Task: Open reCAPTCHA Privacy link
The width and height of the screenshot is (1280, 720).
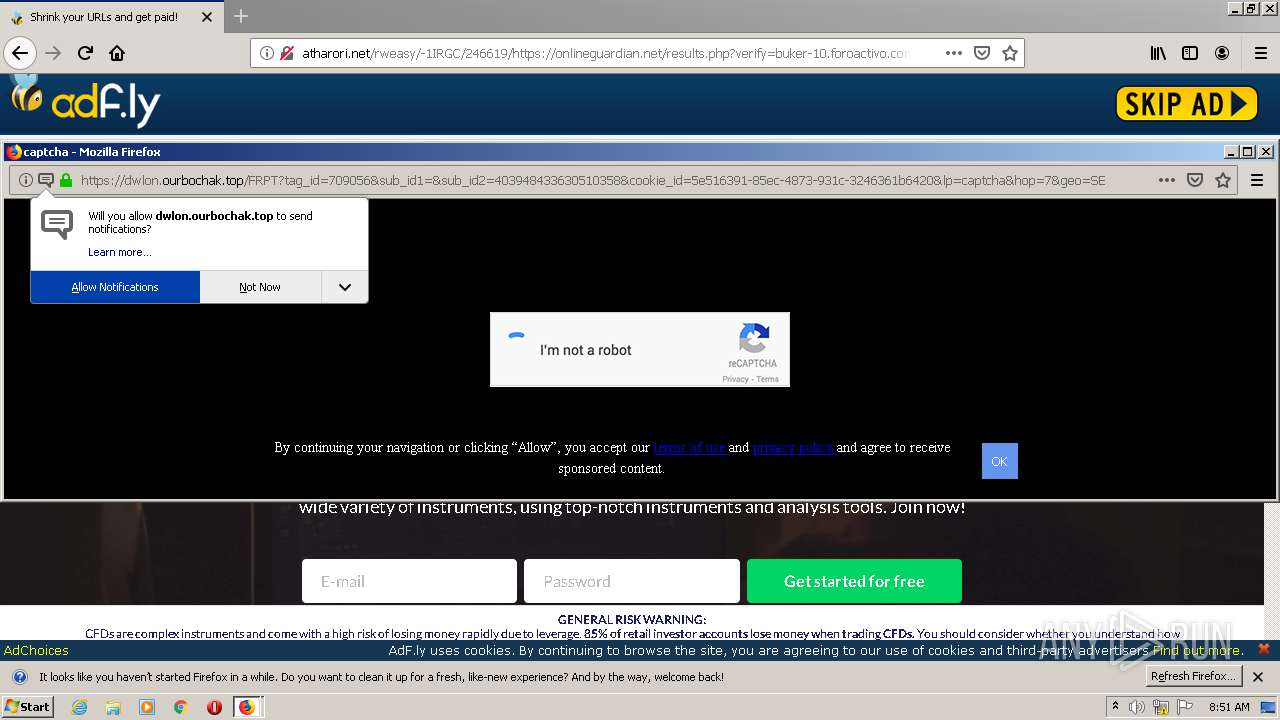Action: [736, 379]
